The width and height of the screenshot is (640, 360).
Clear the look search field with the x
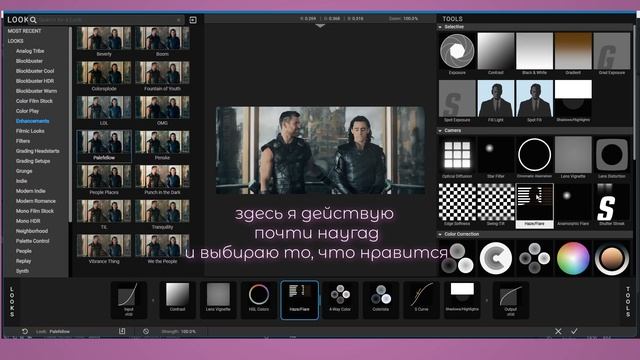[178, 20]
